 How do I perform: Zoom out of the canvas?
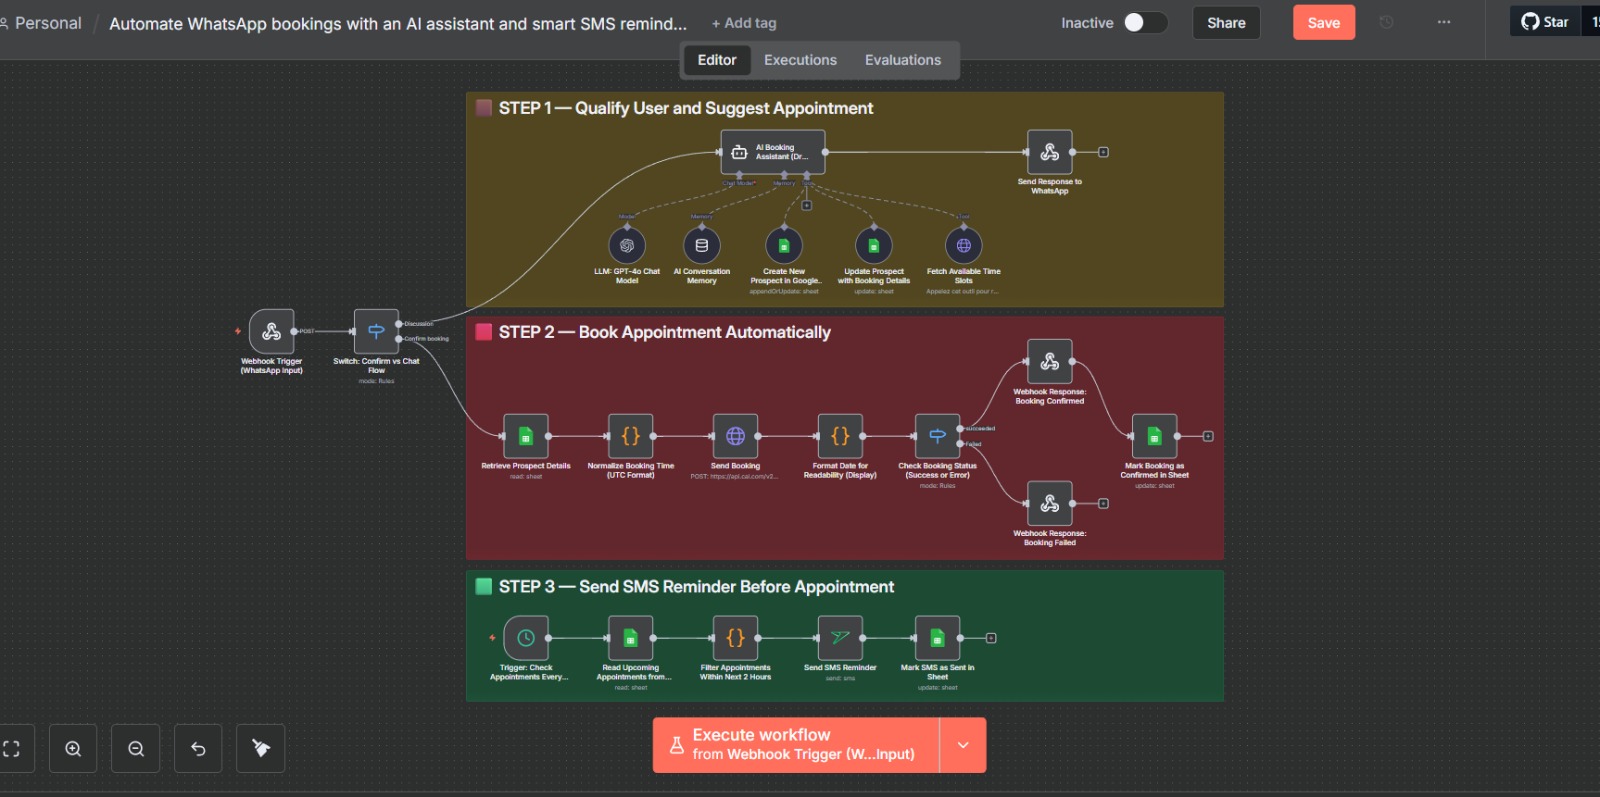[136, 749]
